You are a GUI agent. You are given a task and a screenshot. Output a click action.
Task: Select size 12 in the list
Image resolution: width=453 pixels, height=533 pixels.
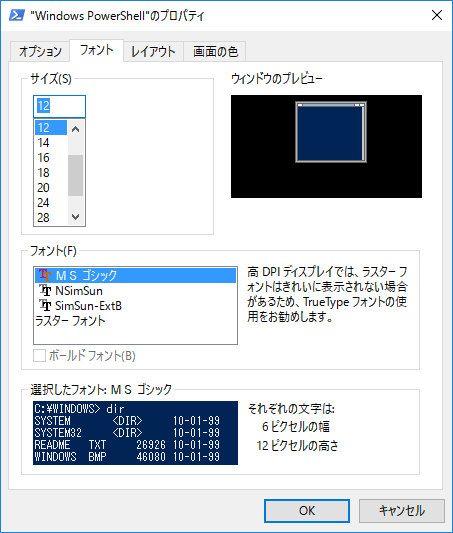pos(51,127)
